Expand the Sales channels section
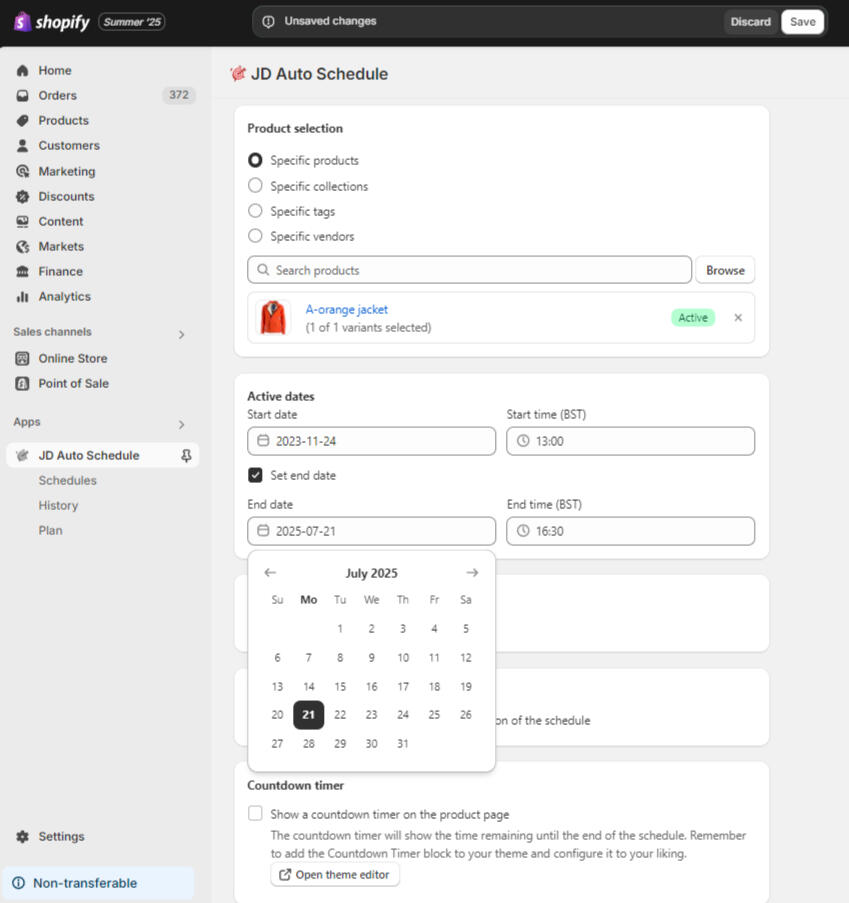 point(181,334)
